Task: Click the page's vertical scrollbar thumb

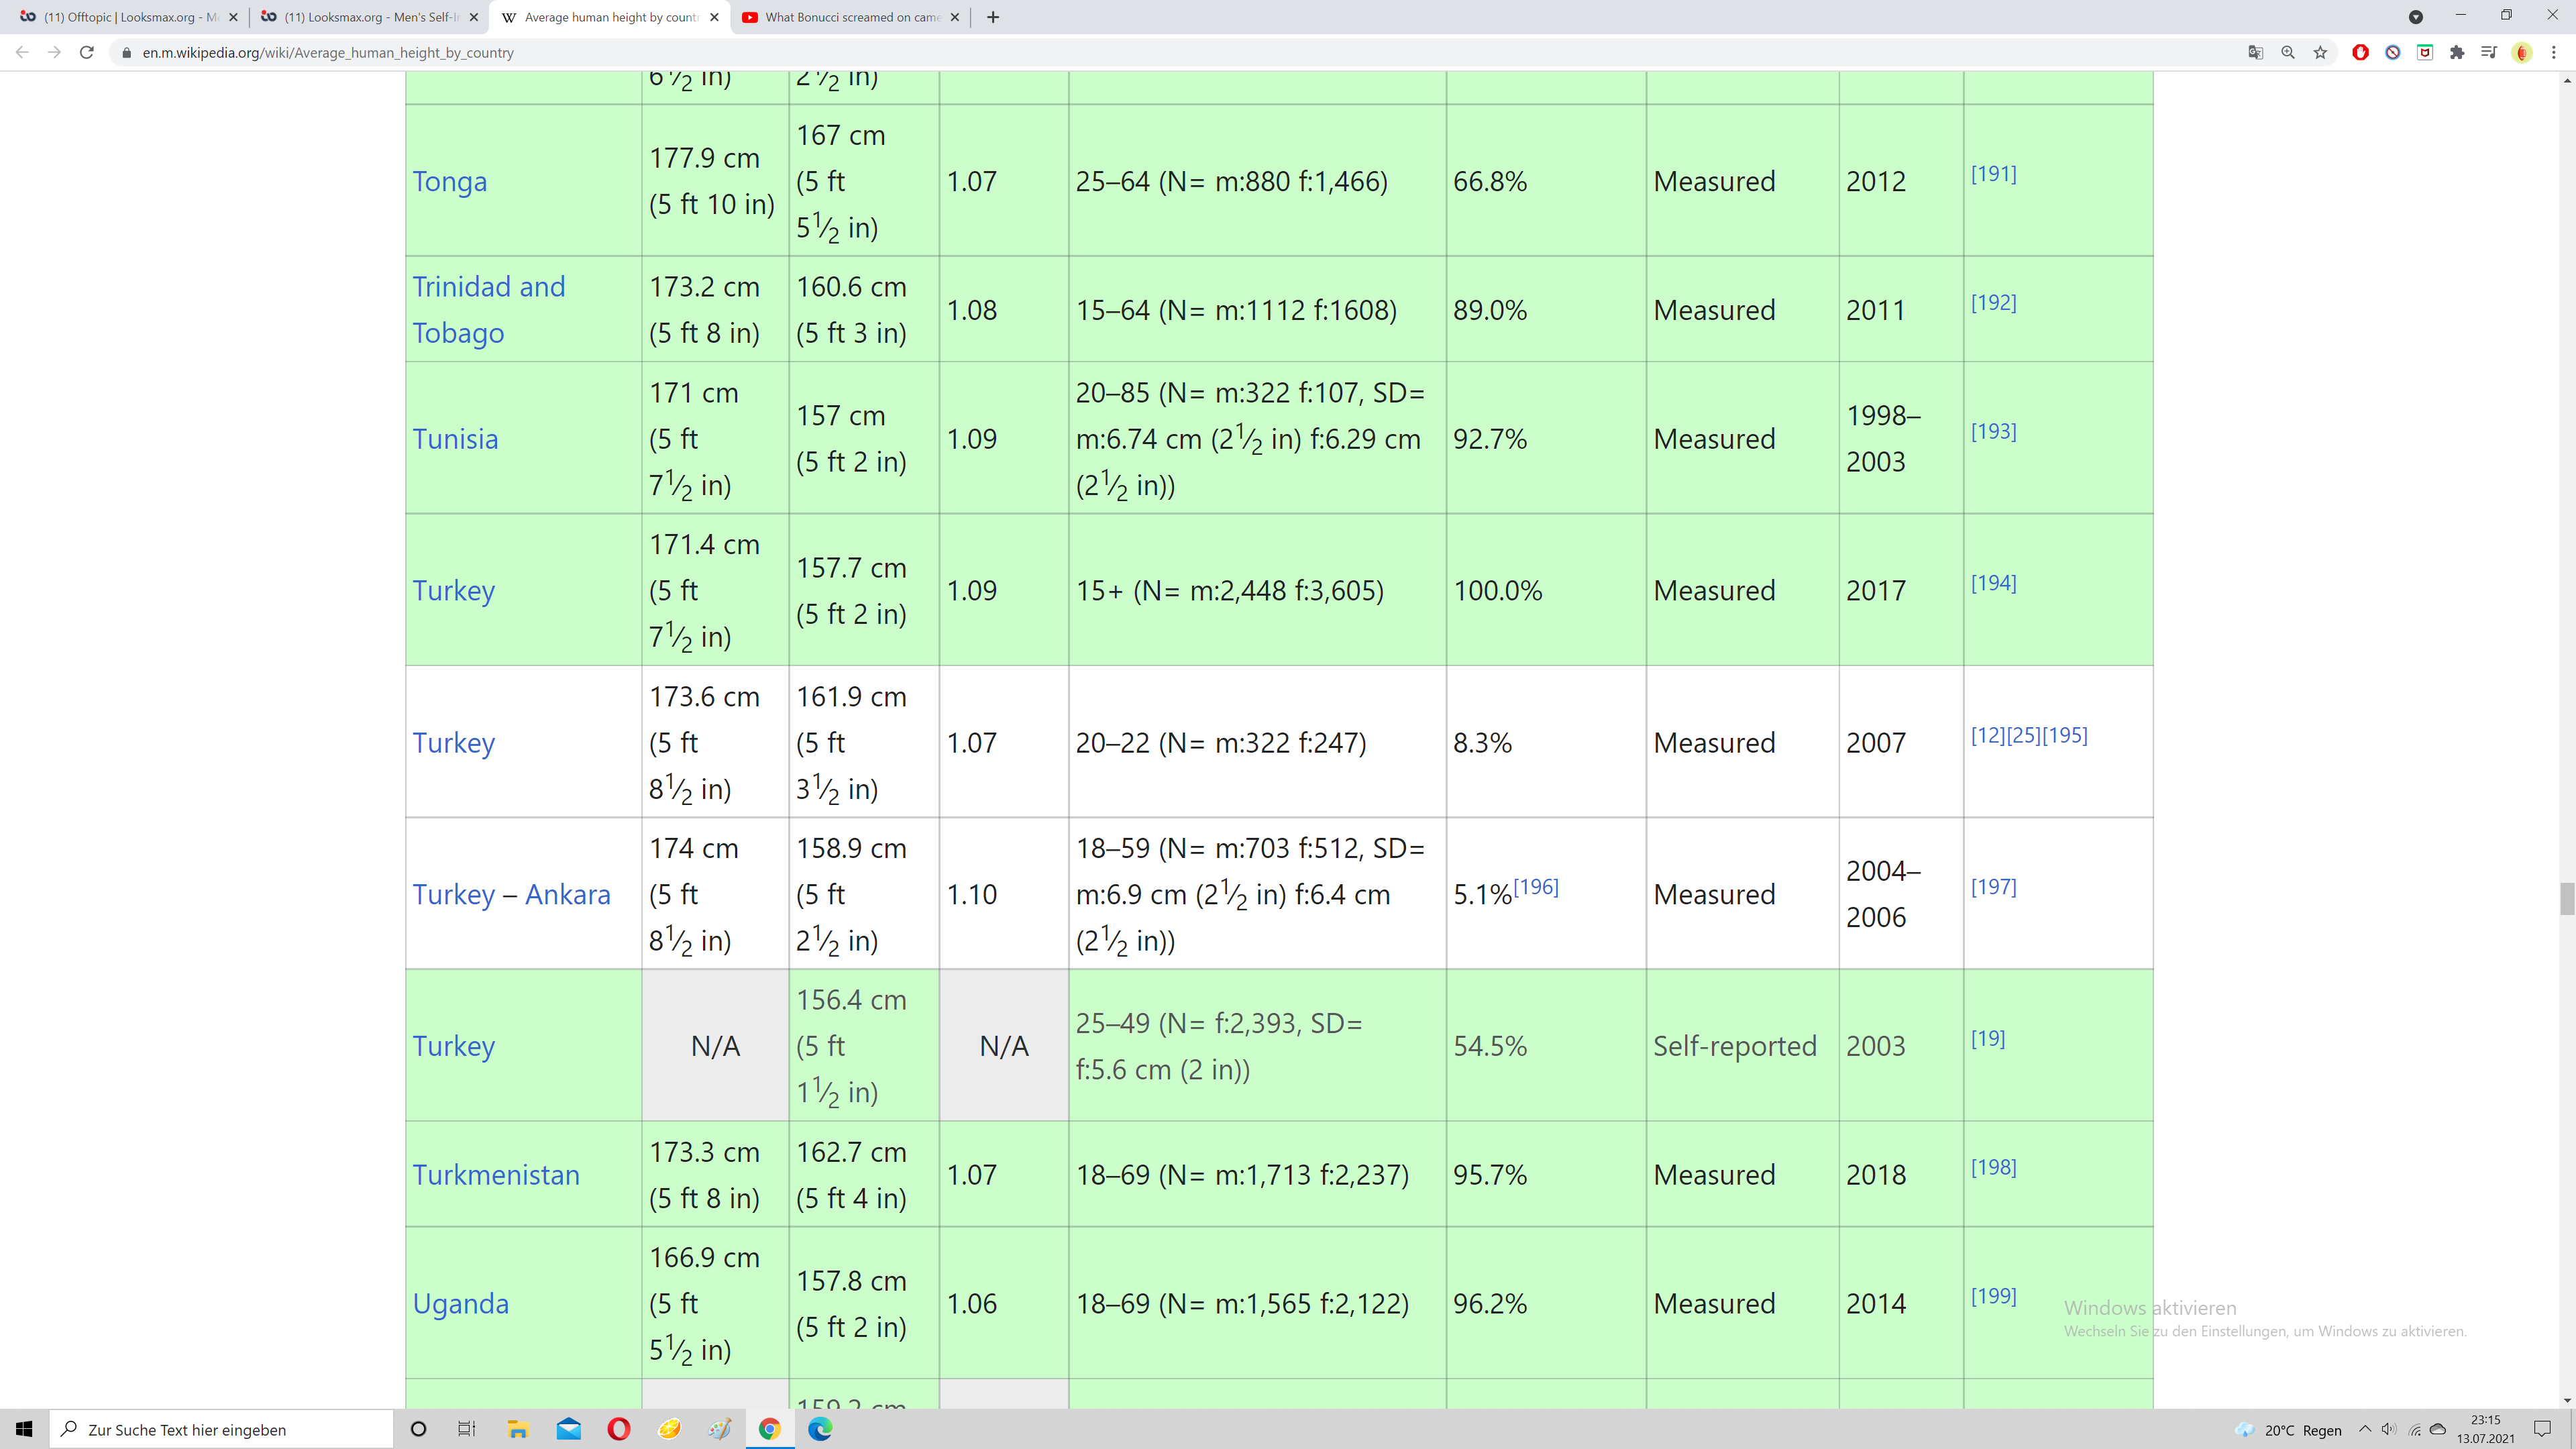Action: (2566, 899)
